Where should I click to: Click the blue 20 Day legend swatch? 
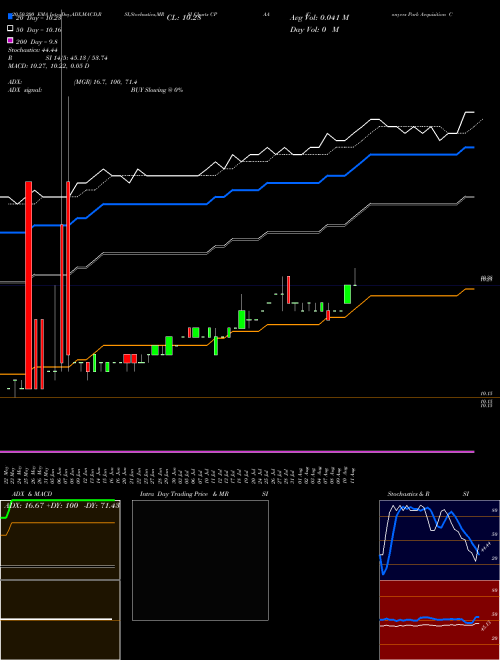coord(11,17)
